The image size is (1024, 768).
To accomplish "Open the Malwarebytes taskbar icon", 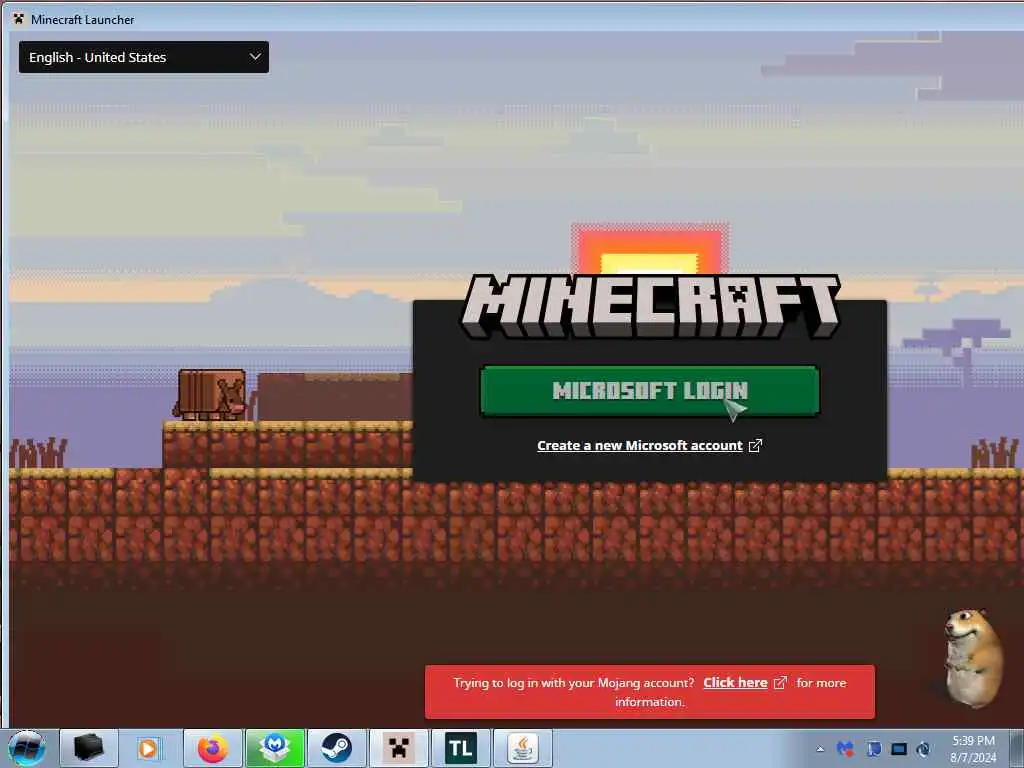I will tap(275, 748).
